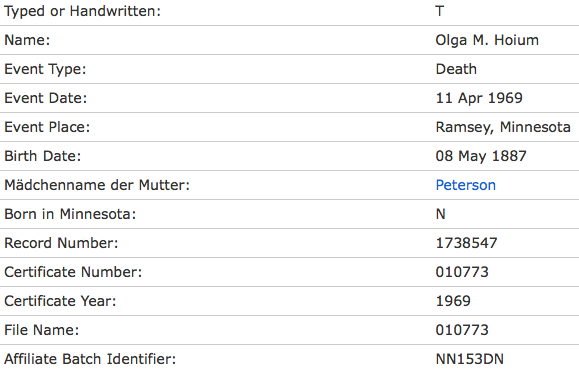Click the Event Place: label
The width and height of the screenshot is (579, 370).
tap(47, 127)
